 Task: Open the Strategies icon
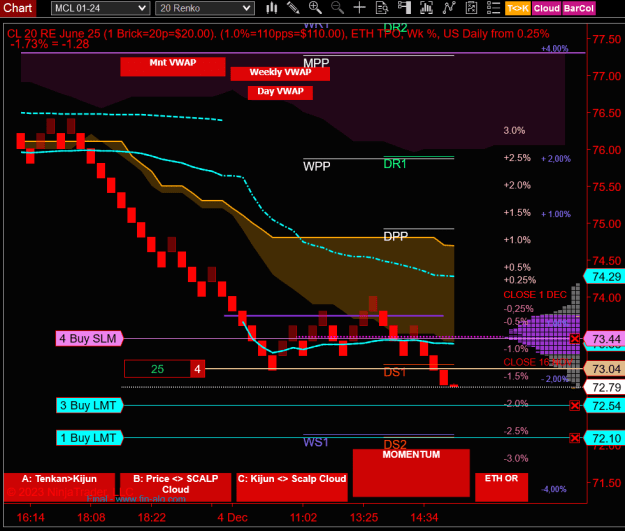(471, 8)
